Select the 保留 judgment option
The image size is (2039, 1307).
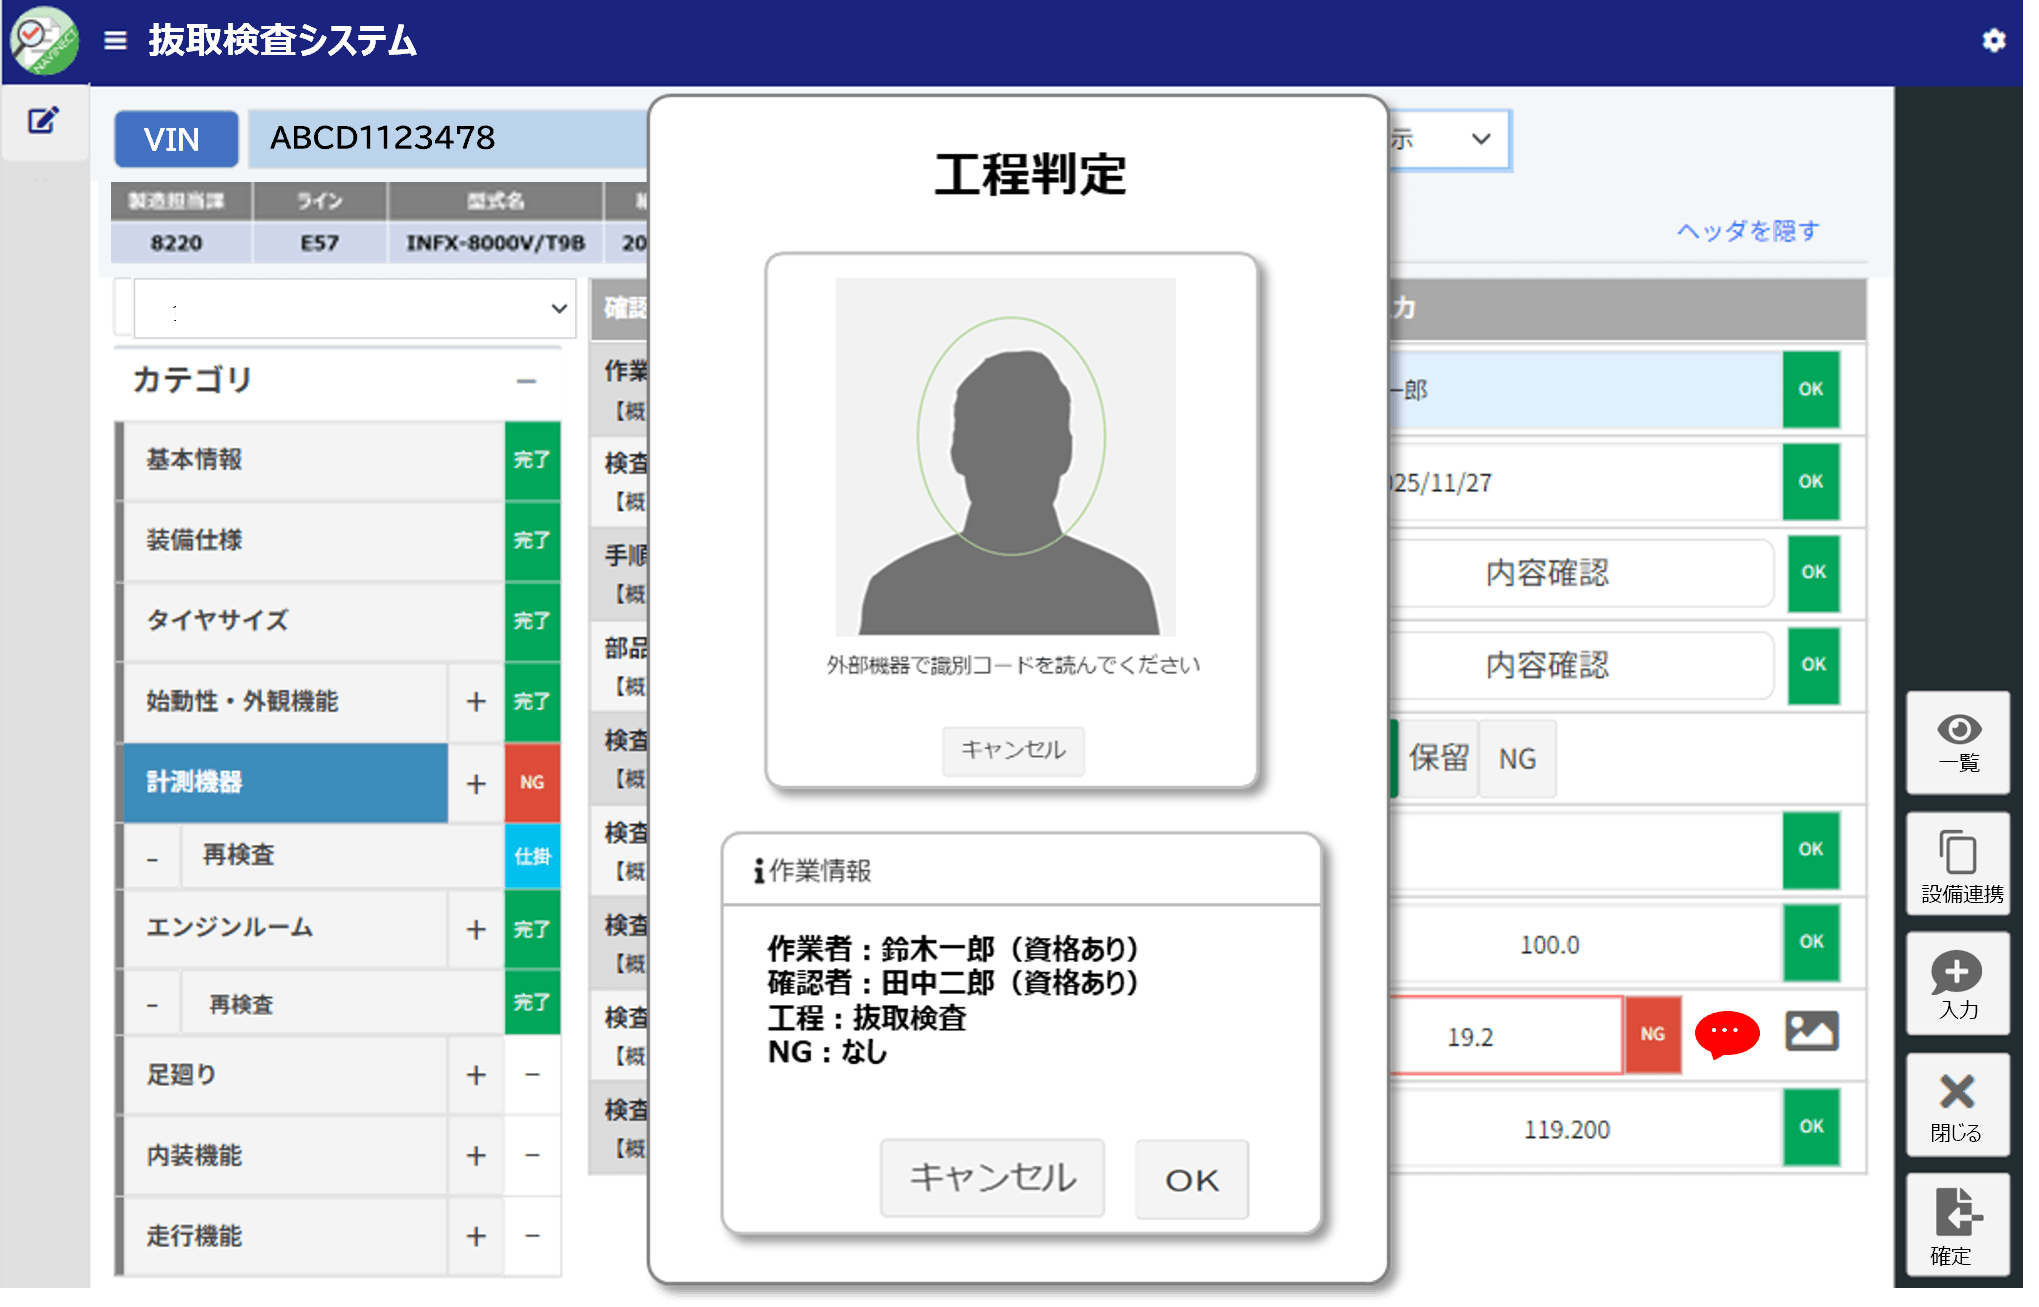point(1438,759)
